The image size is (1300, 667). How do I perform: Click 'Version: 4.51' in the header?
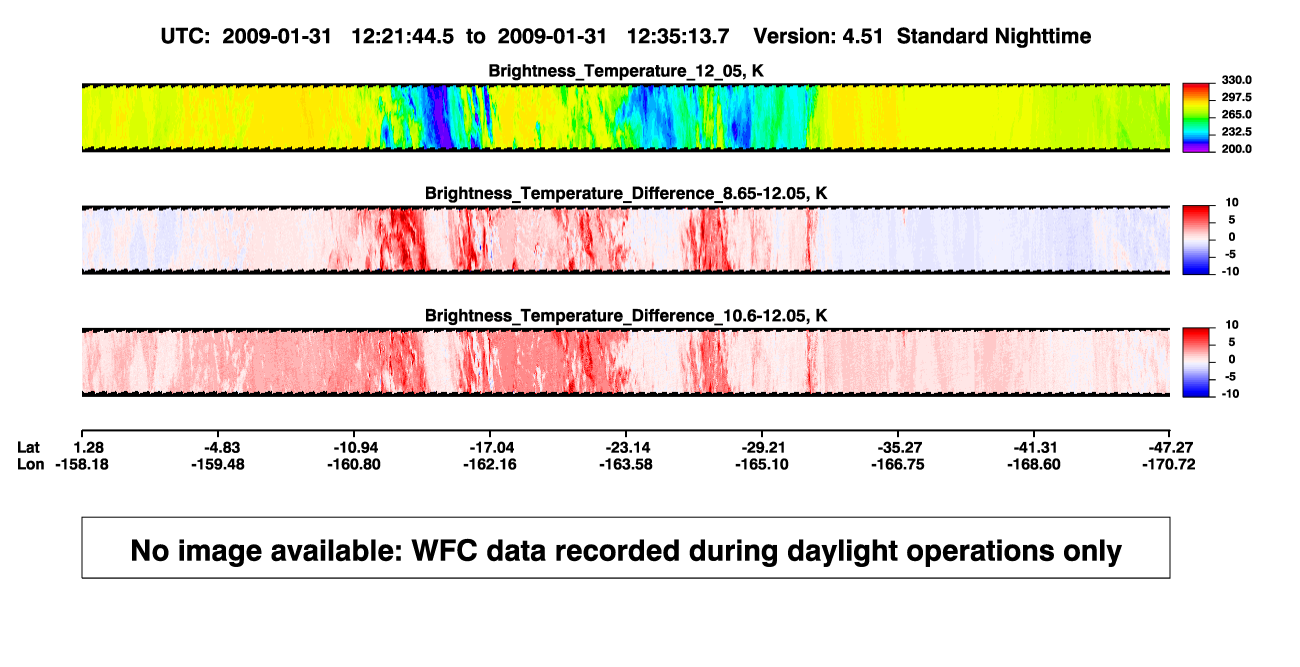pyautogui.click(x=818, y=37)
